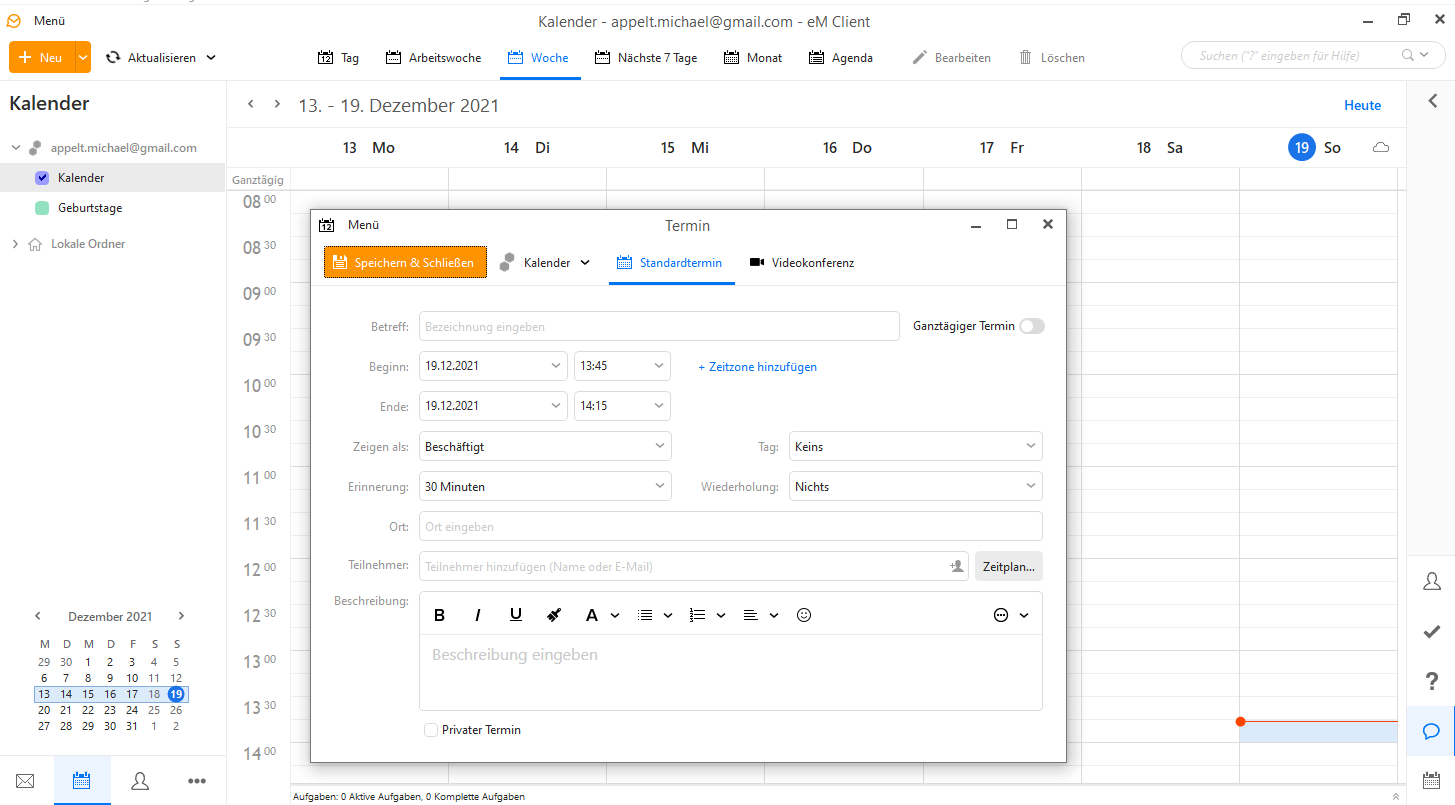This screenshot has height=805, width=1455.
Task: Click the clear formatting brush icon
Action: pyautogui.click(x=555, y=615)
